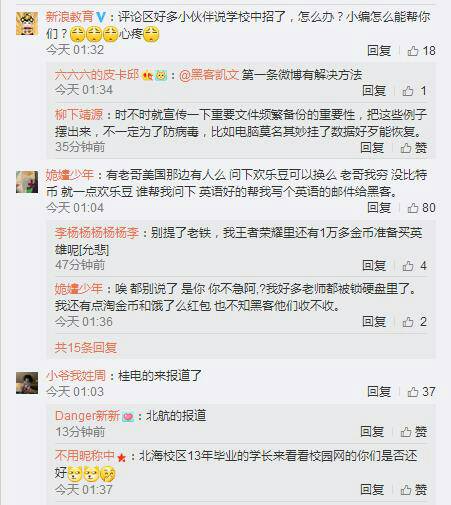Like 媳嫿少年's comment showing 80 likes
This screenshot has height=505, width=451.
[421, 208]
